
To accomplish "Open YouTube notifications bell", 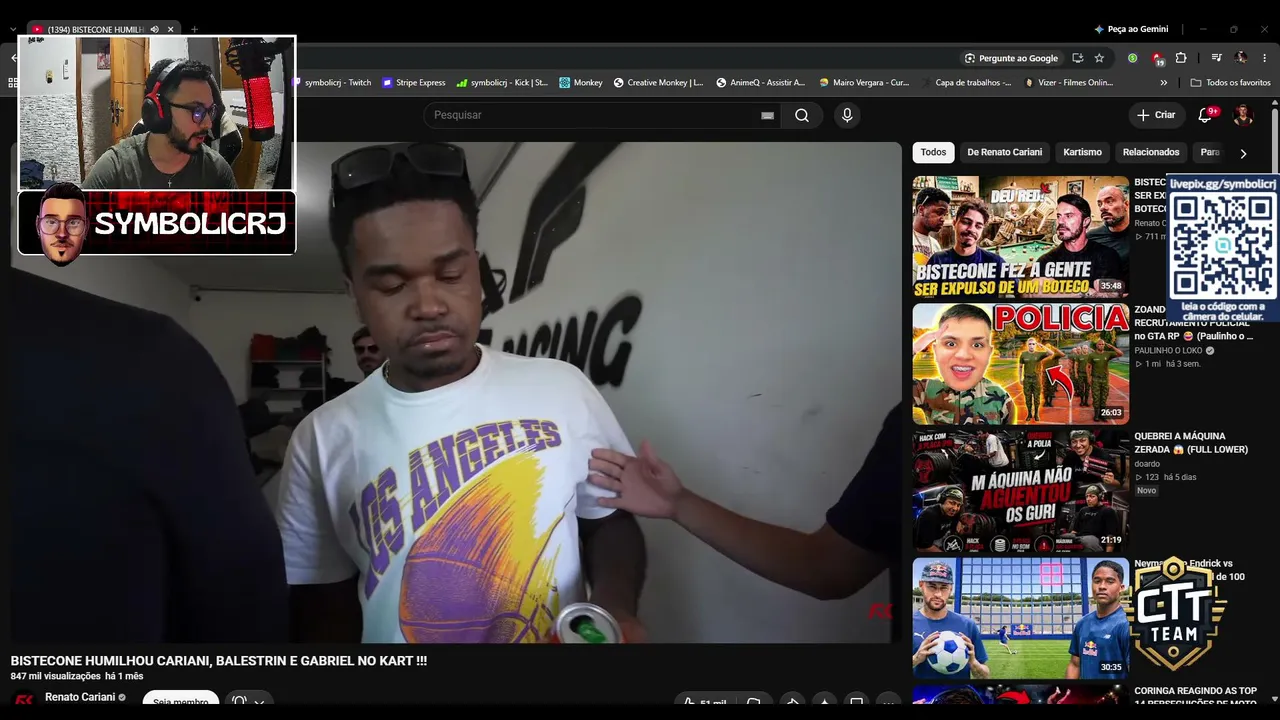I will 1205,115.
